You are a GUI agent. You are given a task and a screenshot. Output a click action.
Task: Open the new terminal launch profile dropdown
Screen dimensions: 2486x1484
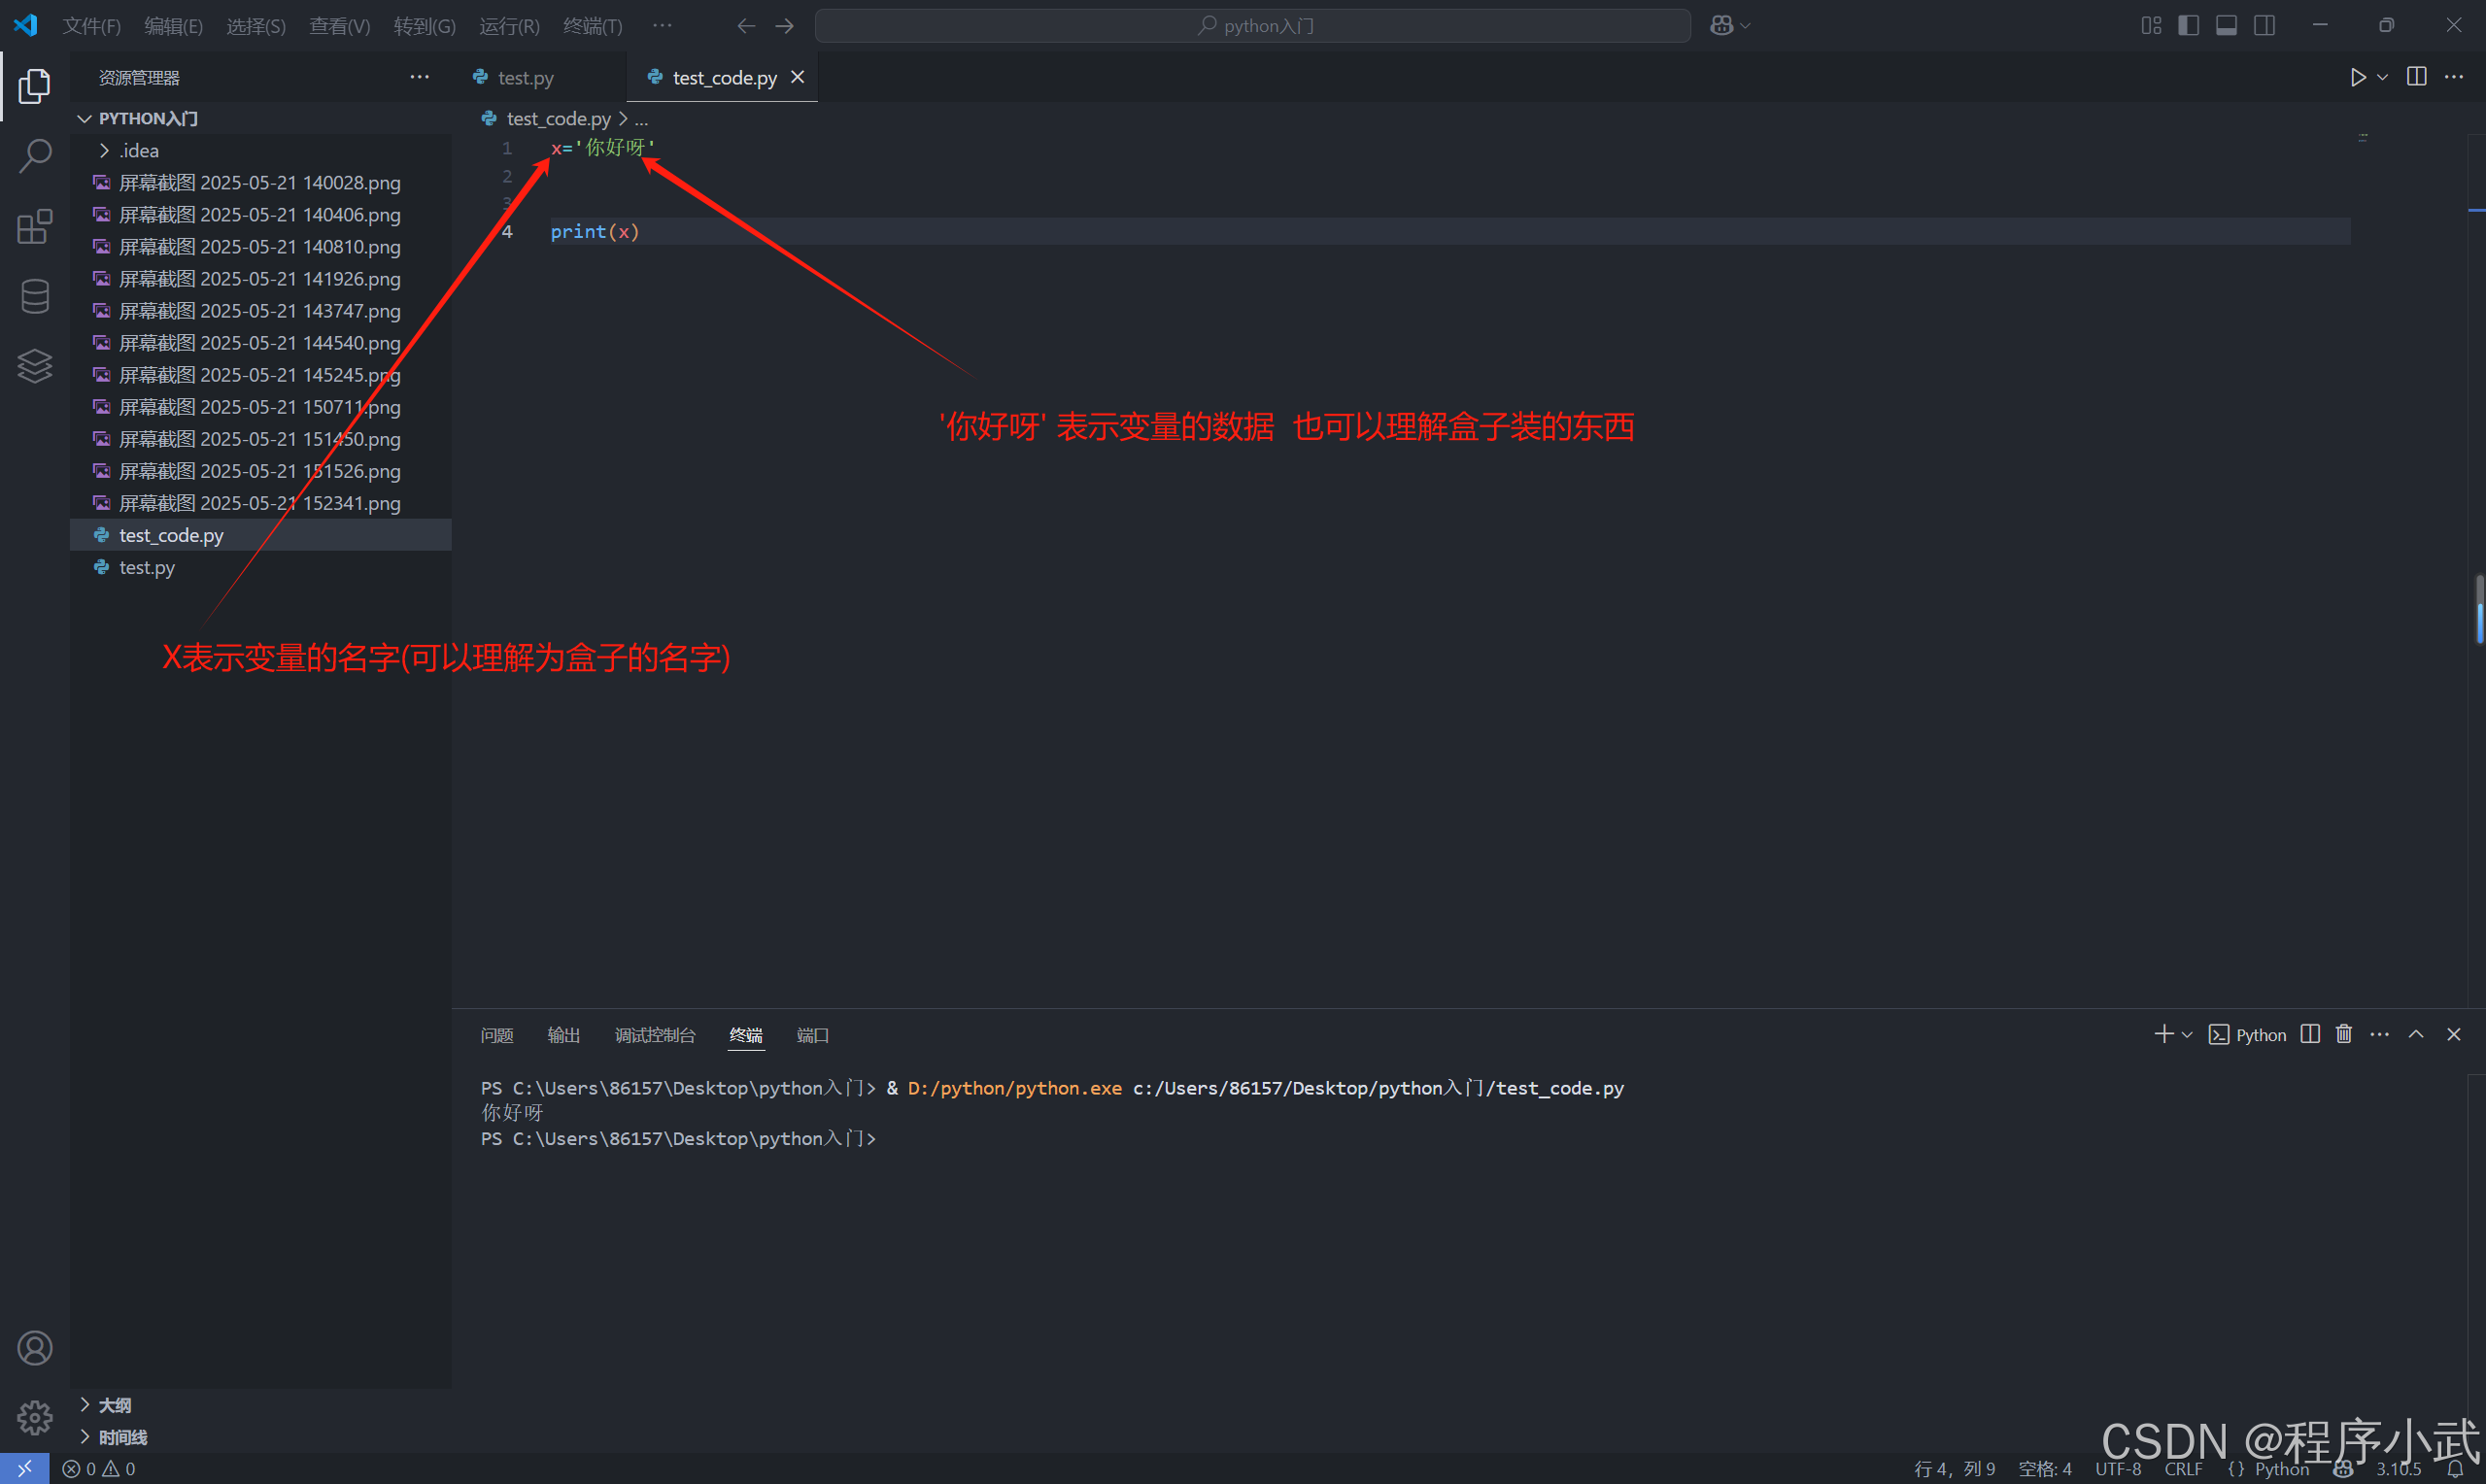[2187, 1035]
